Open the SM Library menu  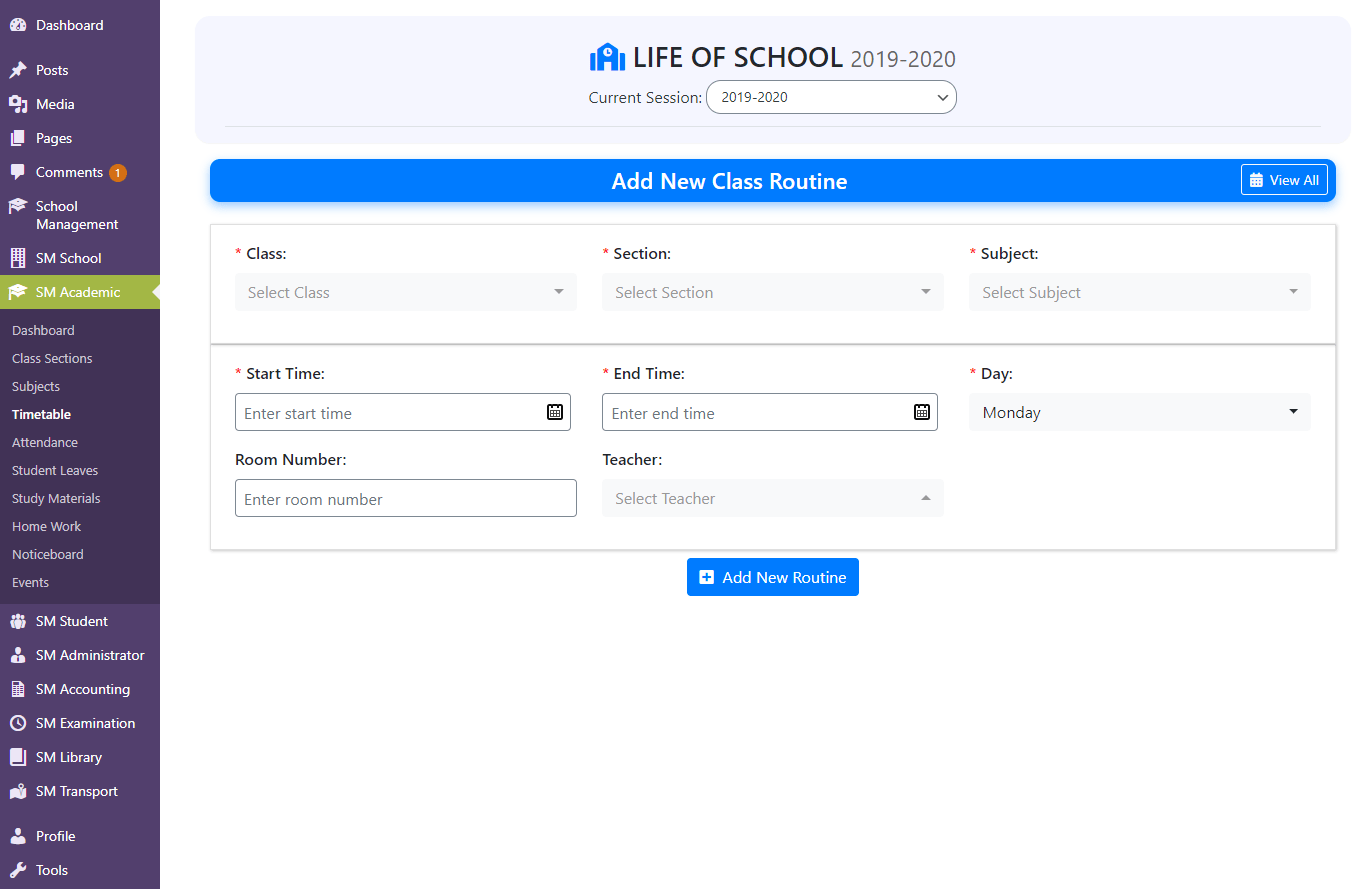point(80,757)
